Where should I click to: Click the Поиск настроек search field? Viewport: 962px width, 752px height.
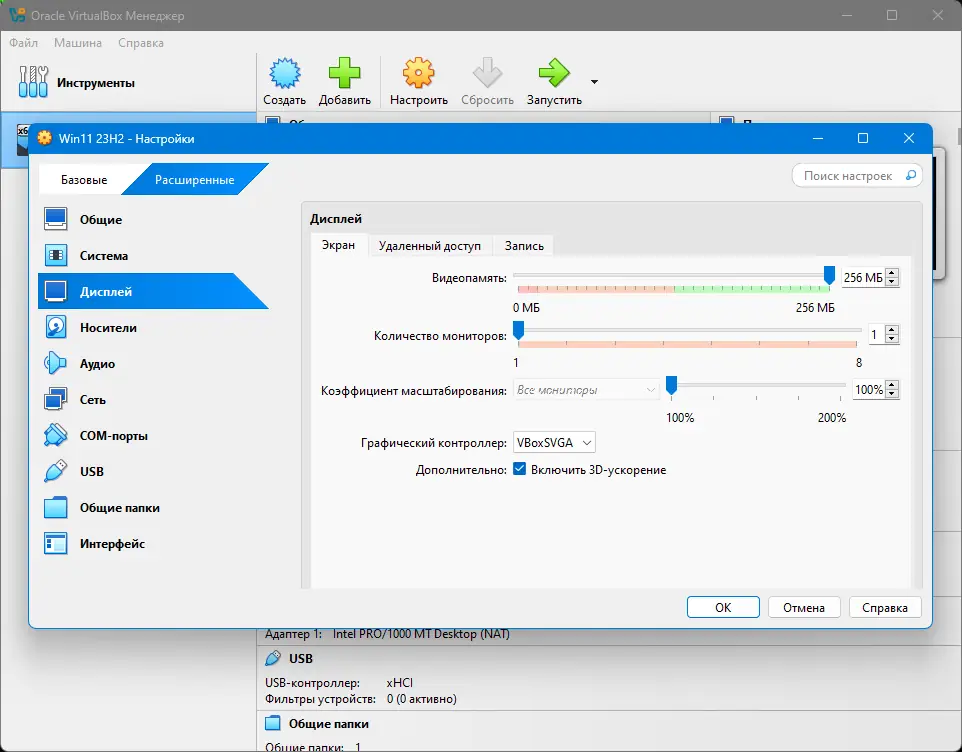(856, 176)
